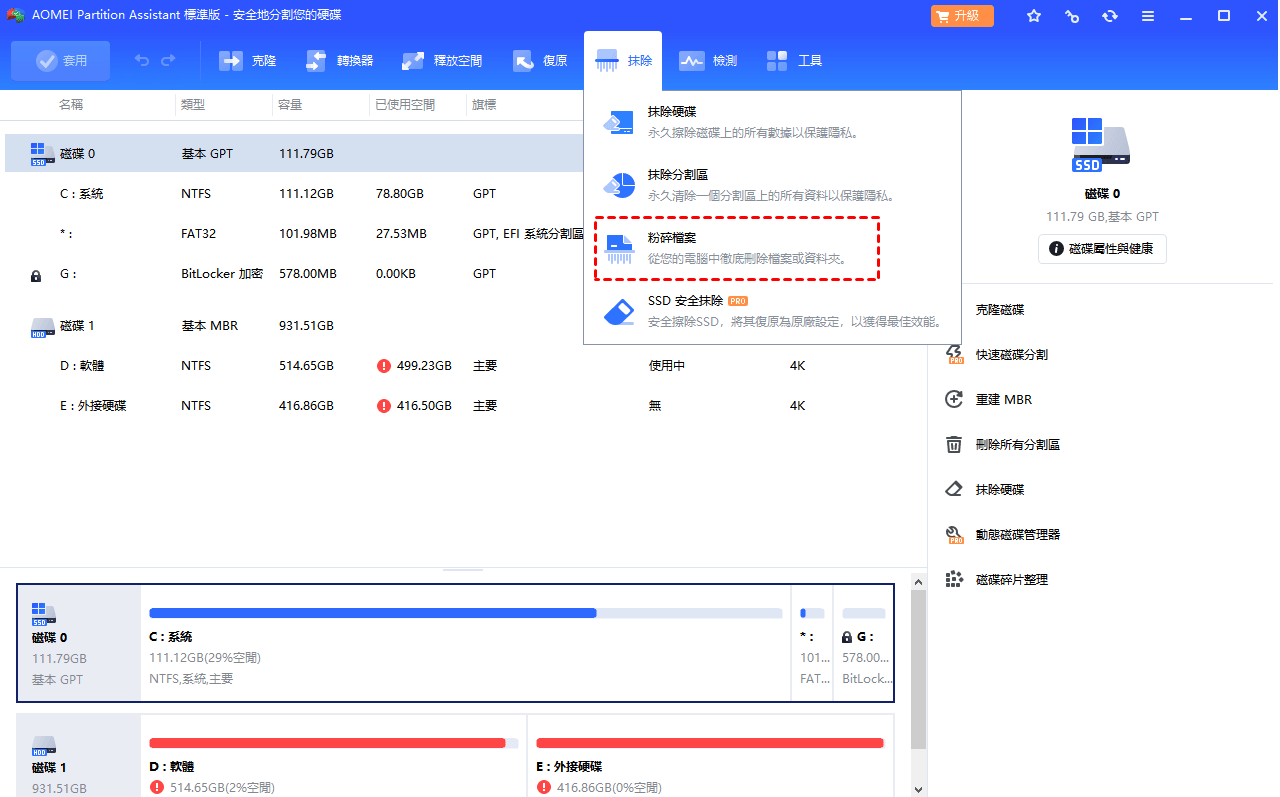Choose 抹除分割區 from the dropdown menu
This screenshot has height=797, width=1280.
click(x=772, y=185)
